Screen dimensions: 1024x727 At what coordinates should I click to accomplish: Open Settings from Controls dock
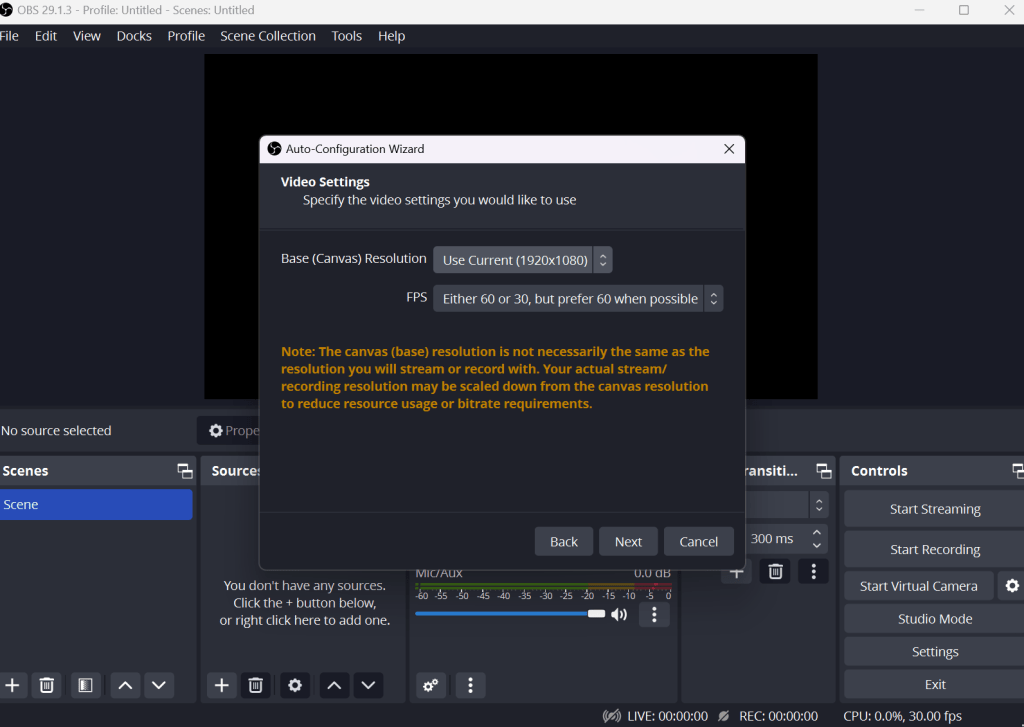[x=935, y=651]
